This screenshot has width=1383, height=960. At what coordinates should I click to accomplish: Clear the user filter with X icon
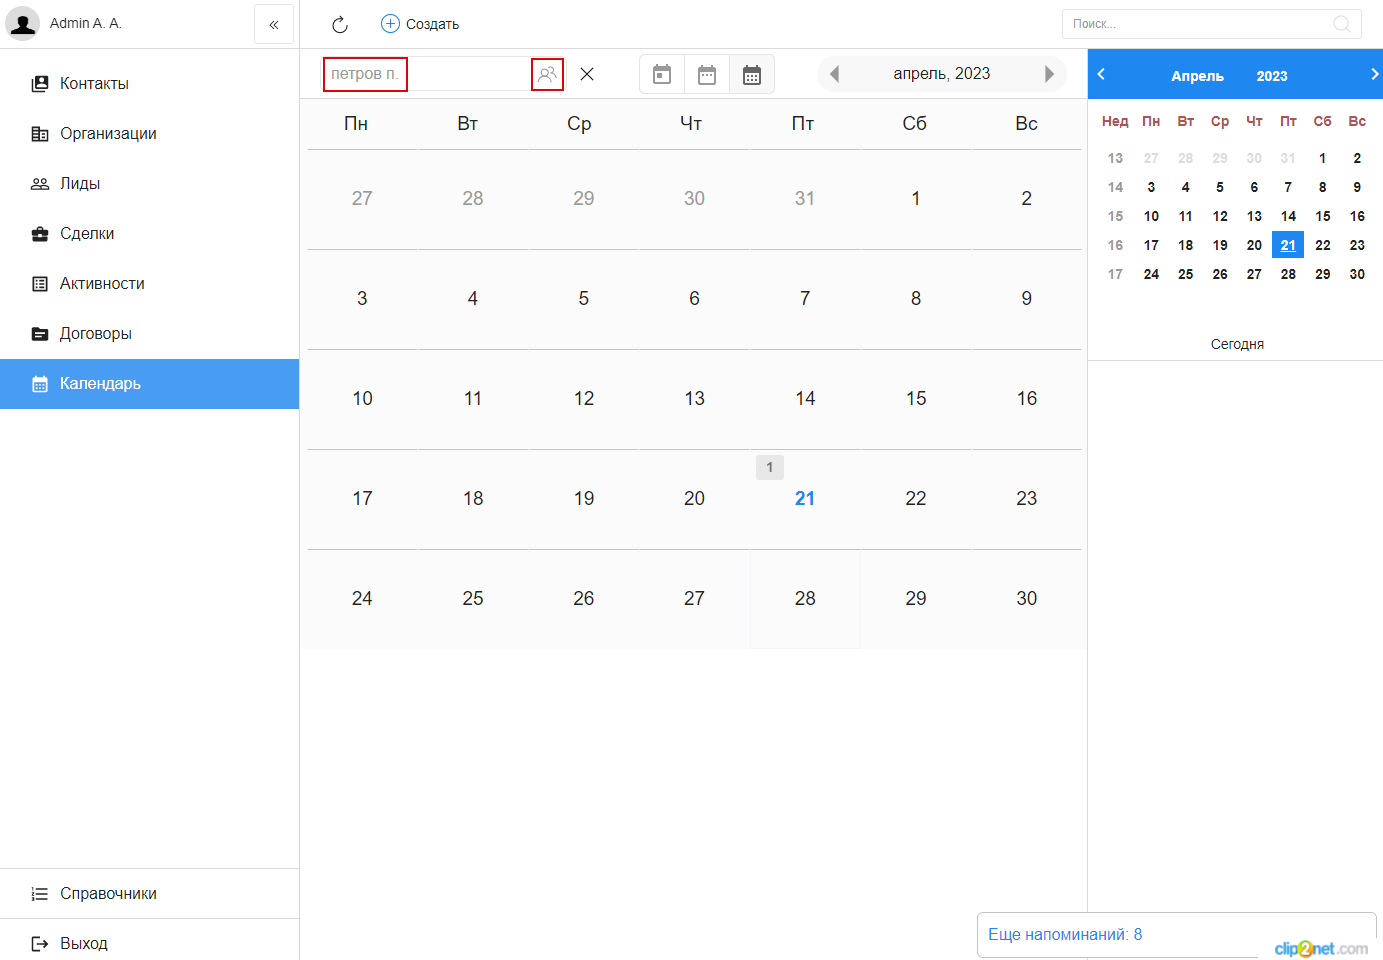pos(587,74)
